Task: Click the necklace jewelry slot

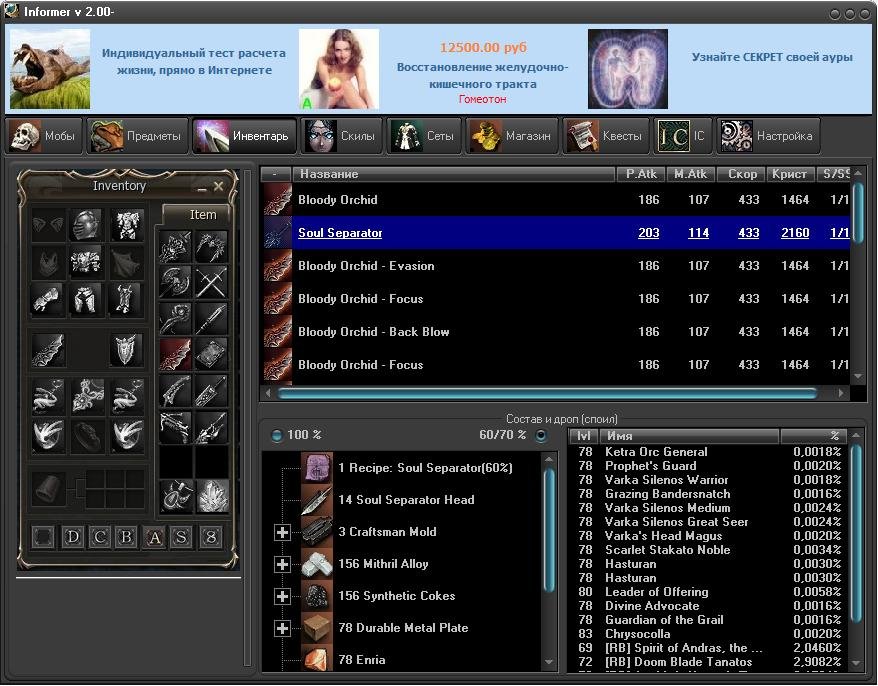Action: (x=86, y=396)
